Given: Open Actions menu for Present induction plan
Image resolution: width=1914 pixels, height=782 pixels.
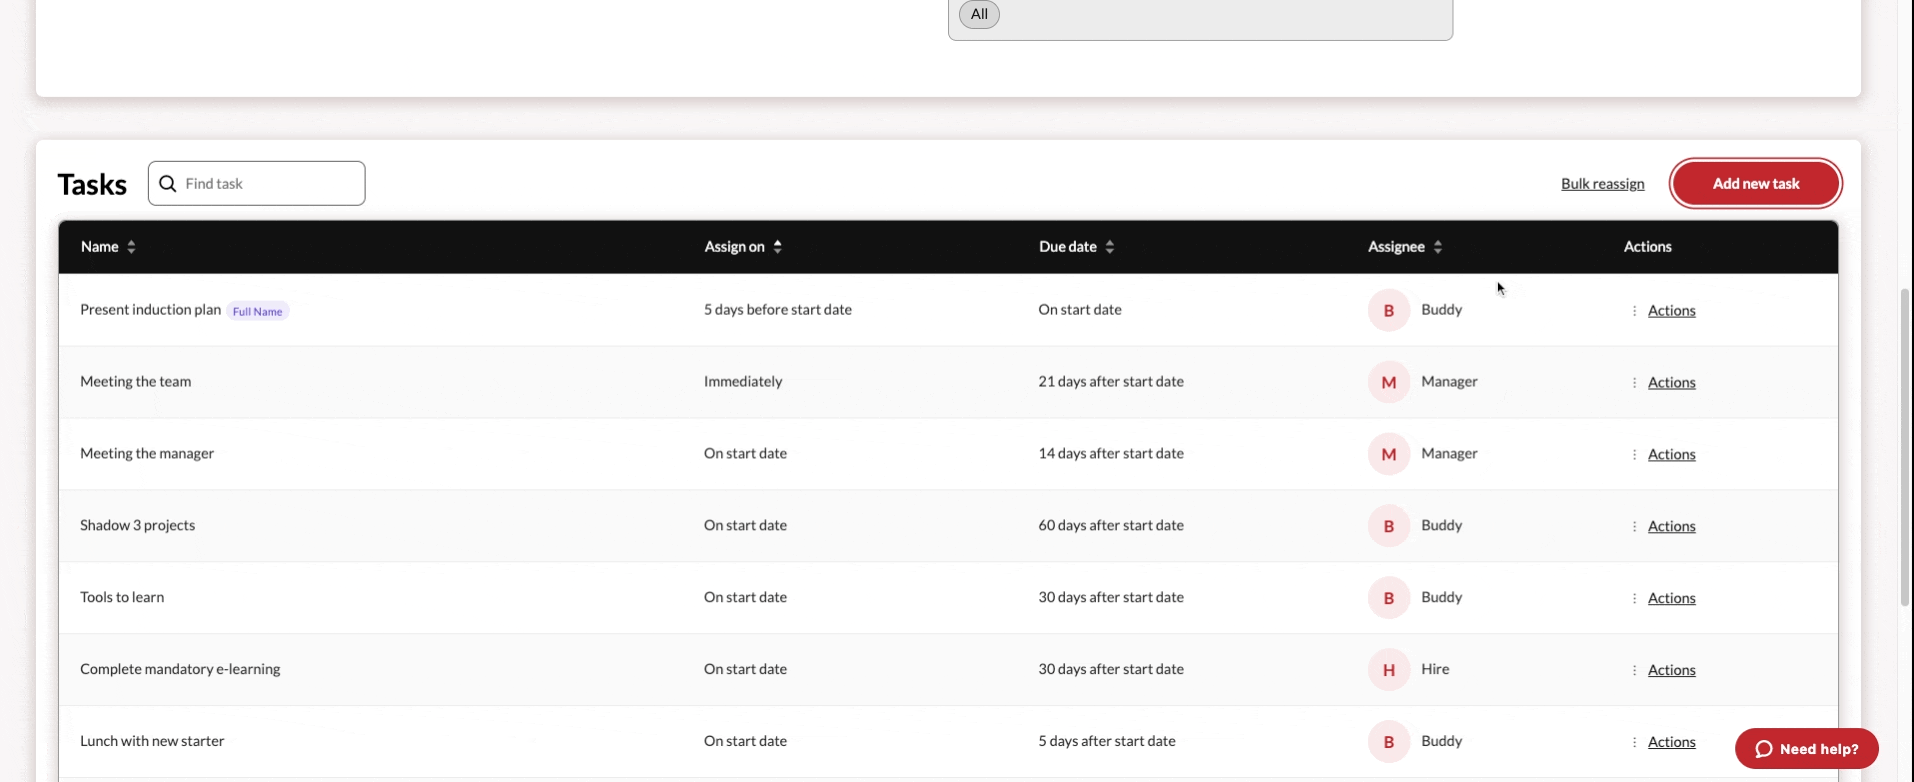Looking at the screenshot, I should click(1670, 311).
